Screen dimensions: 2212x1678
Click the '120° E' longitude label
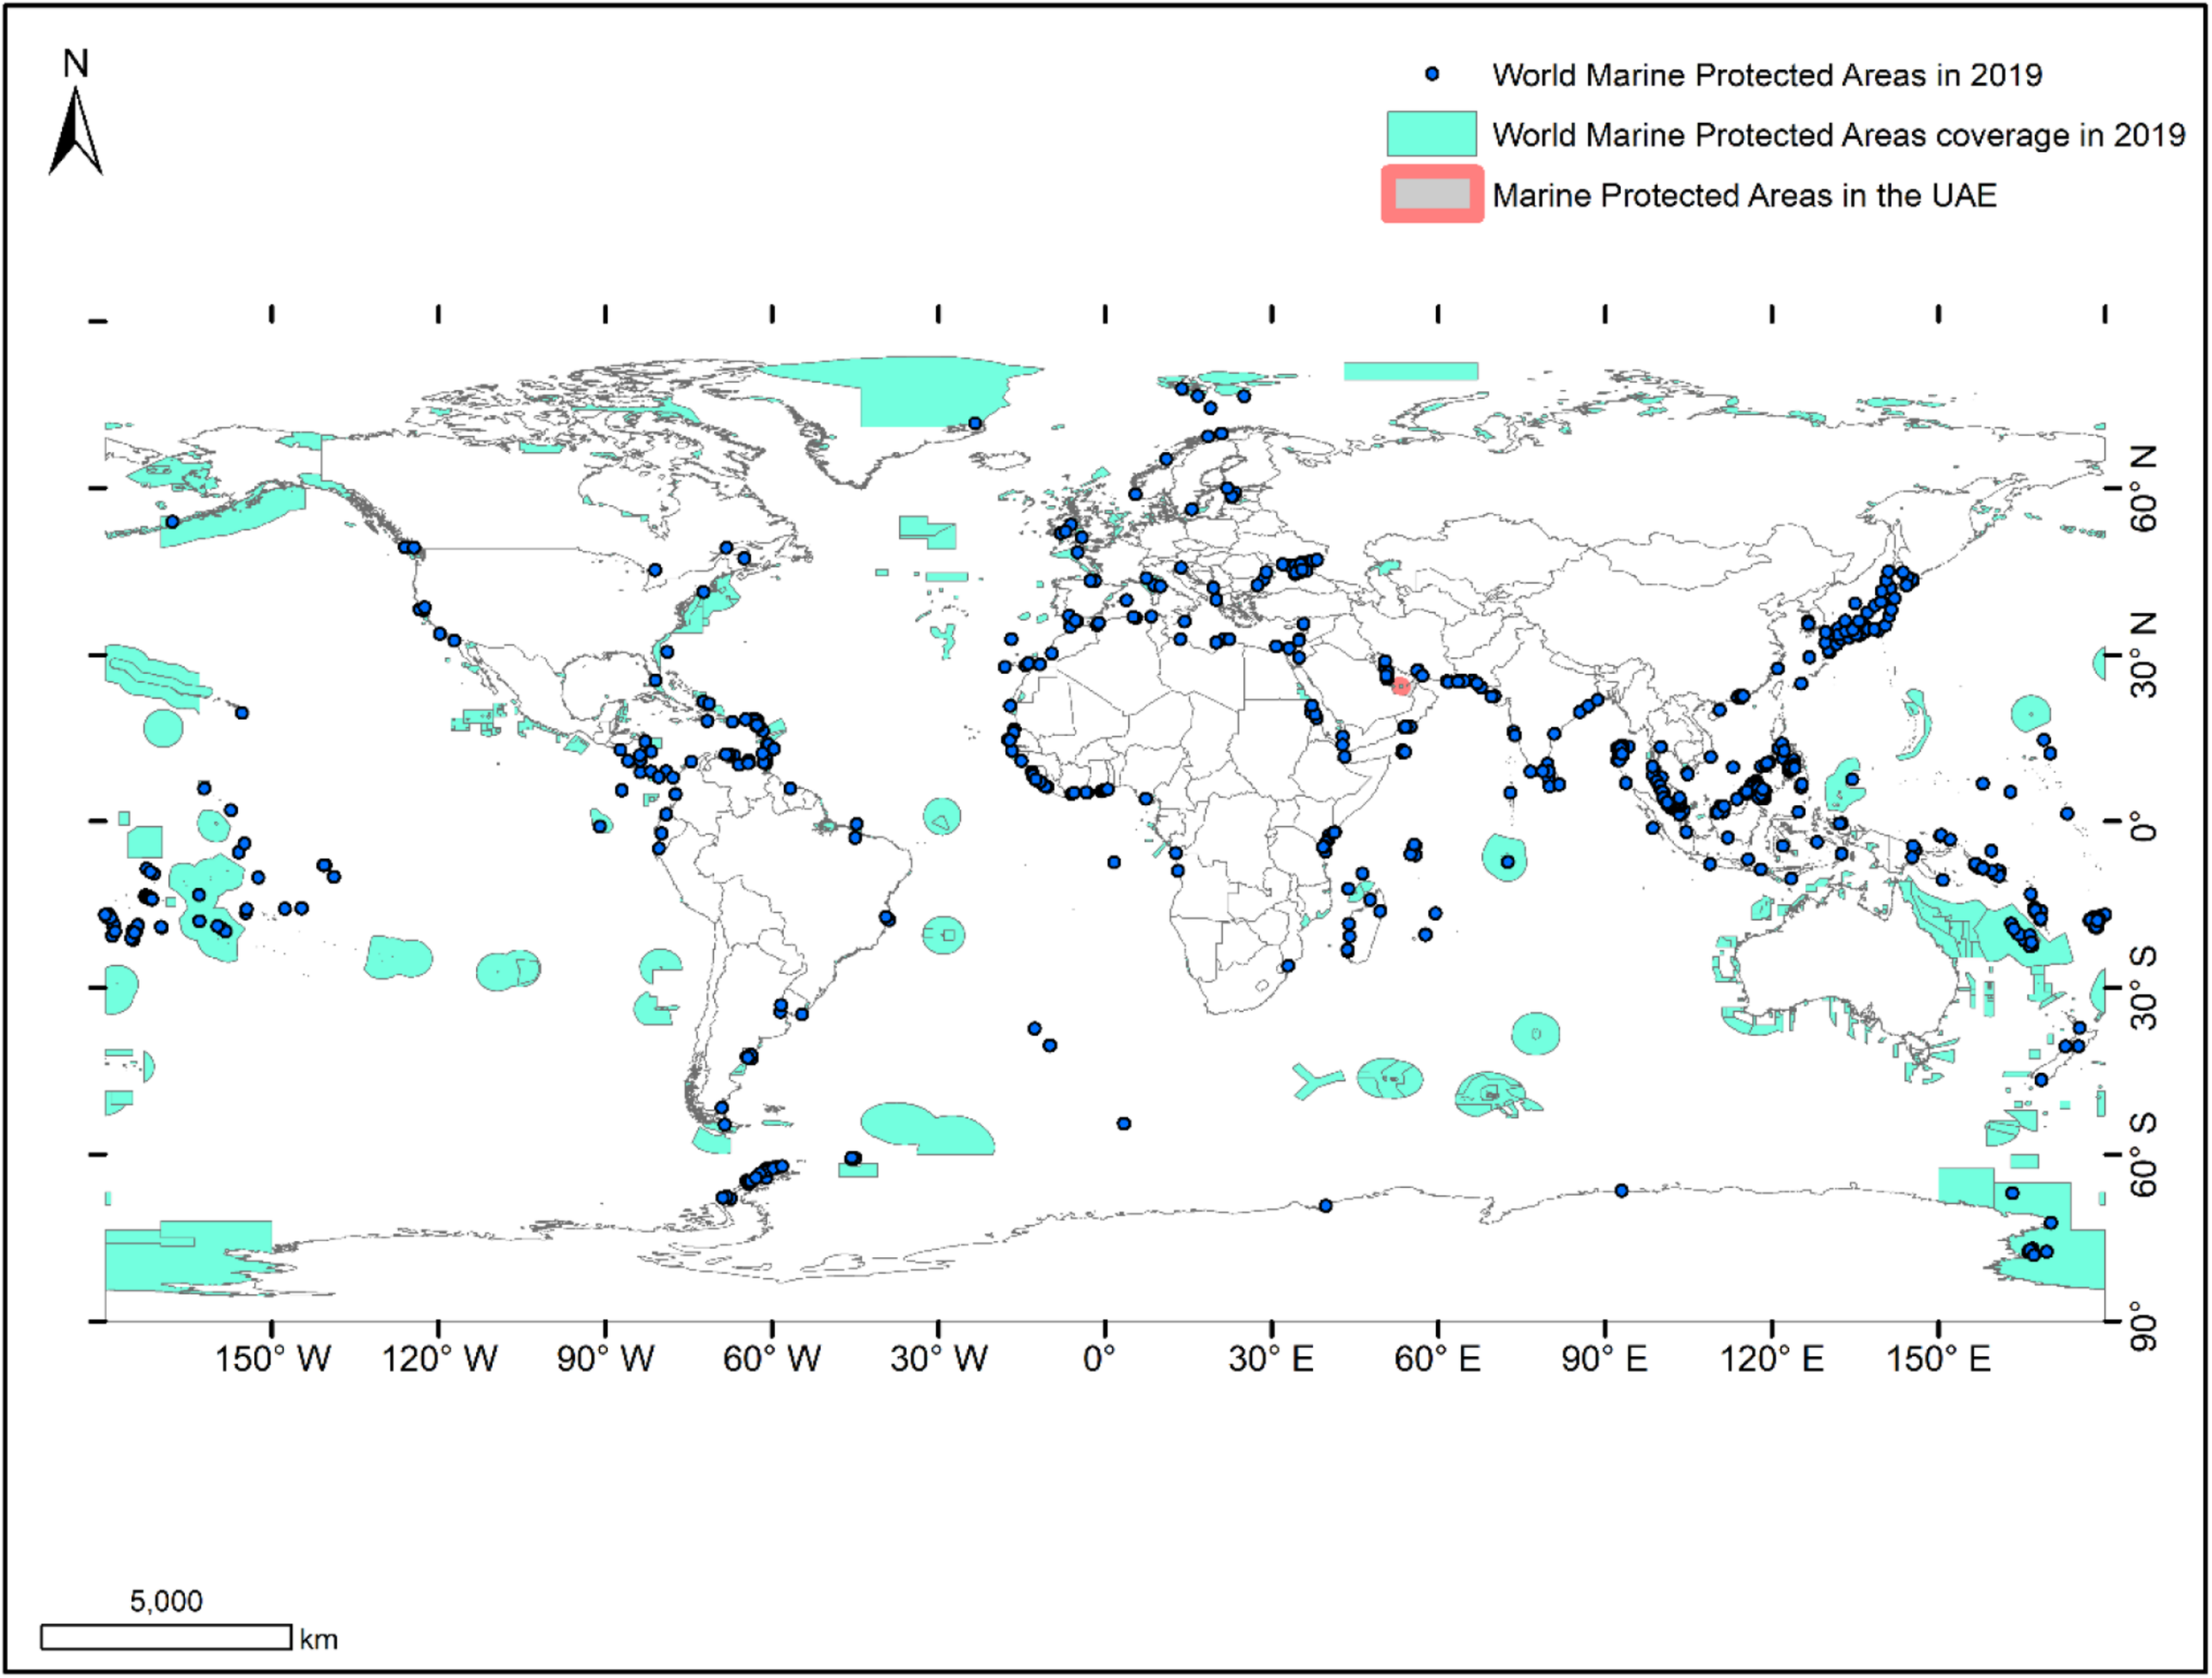(x=1771, y=1359)
